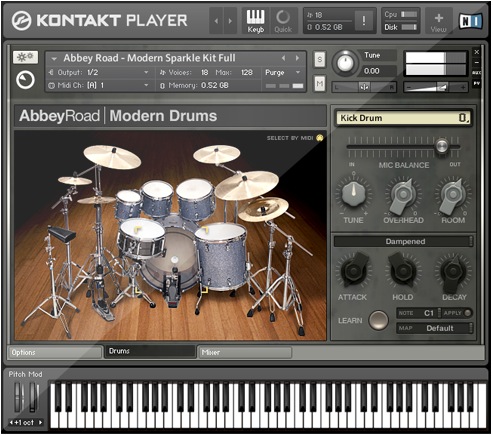Select the kick drum in kit image
This screenshot has height=435, width=493.
click(174, 260)
